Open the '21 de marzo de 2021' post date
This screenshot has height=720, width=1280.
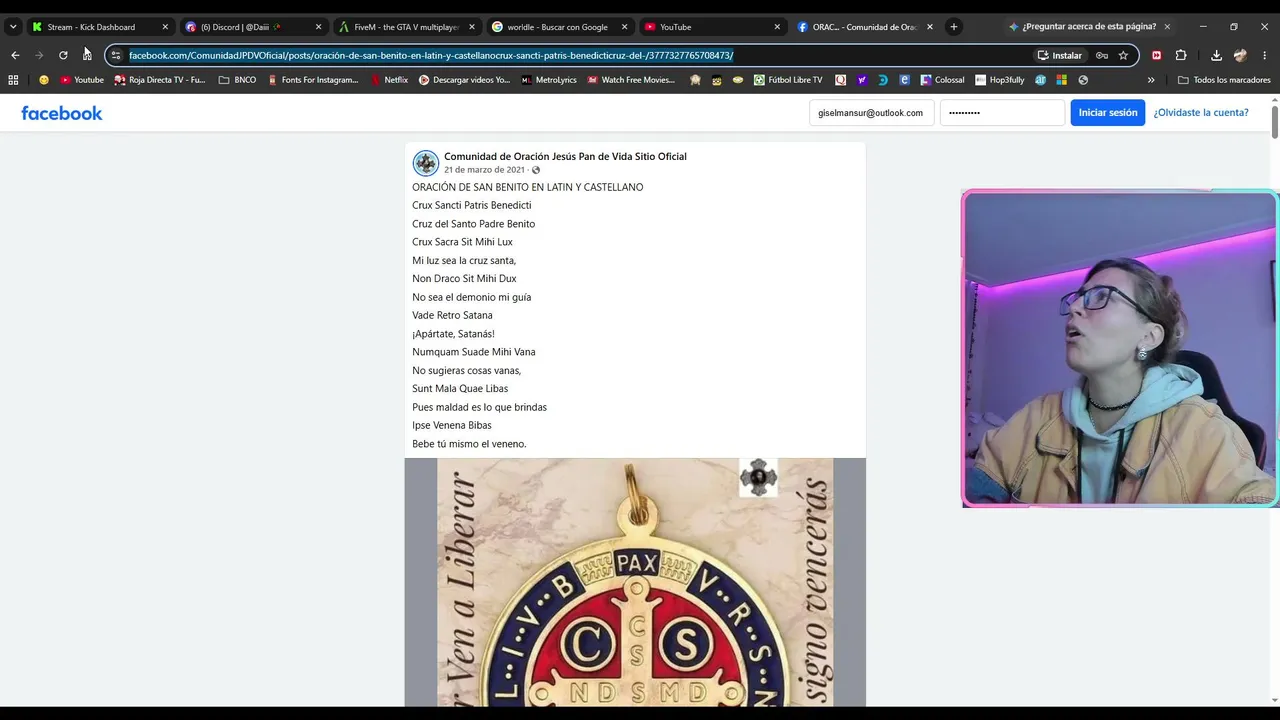[484, 170]
